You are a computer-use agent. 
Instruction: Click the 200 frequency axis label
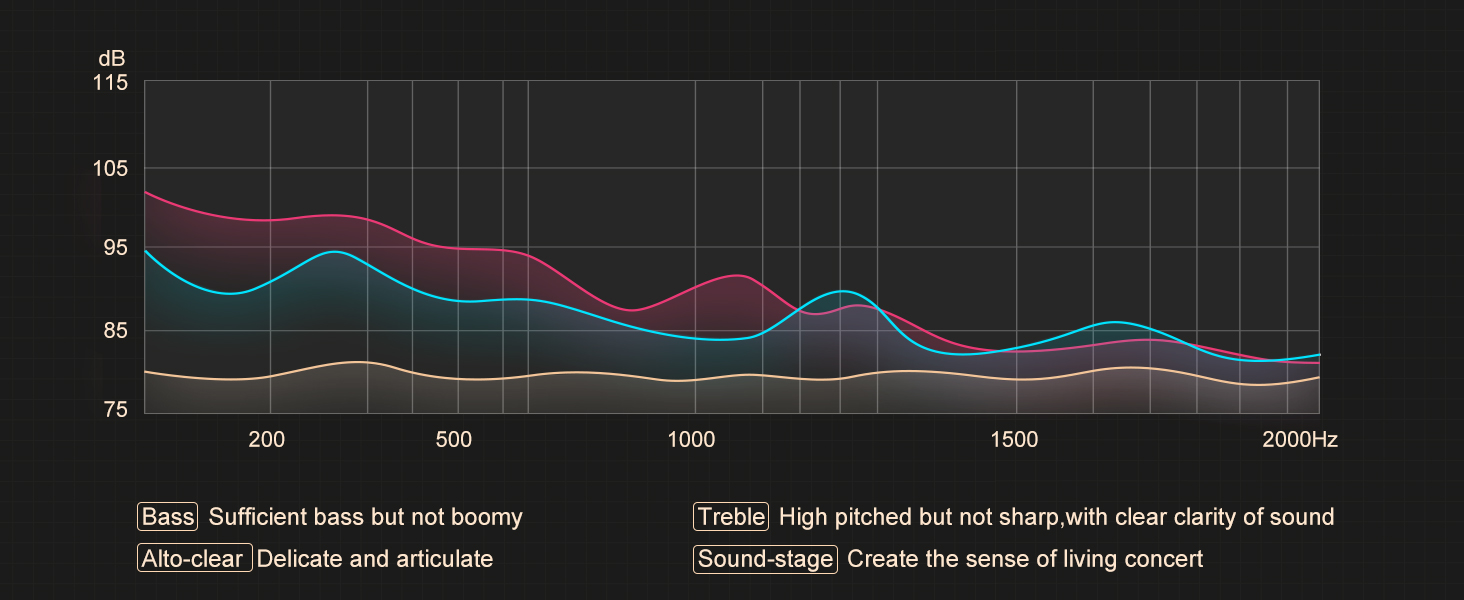266,440
